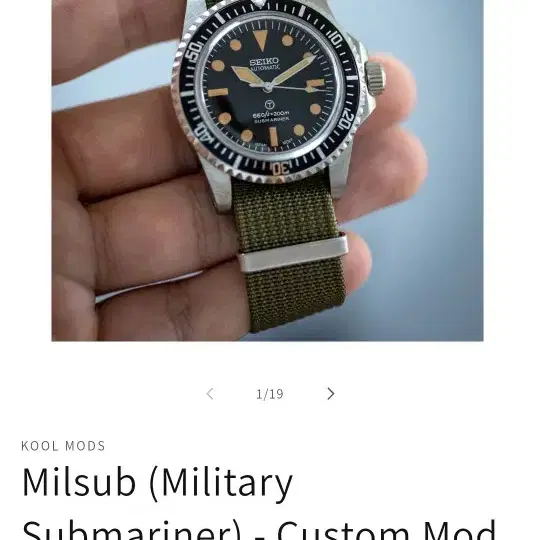This screenshot has width=540, height=540.
Task: Click the 10 marker on the bezel
Action: point(334,39)
